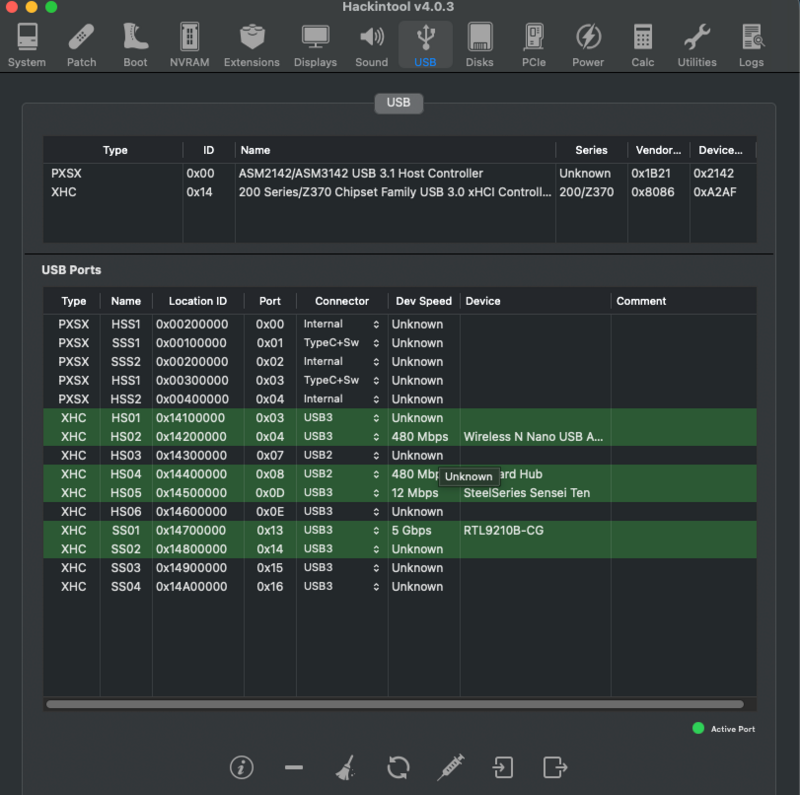Click the syringe inject icon

pos(451,767)
